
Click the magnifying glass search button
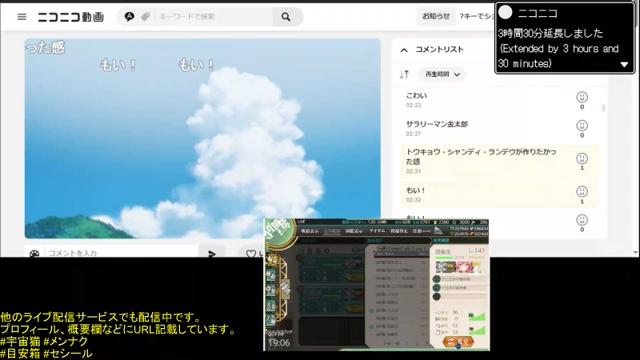tap(286, 17)
